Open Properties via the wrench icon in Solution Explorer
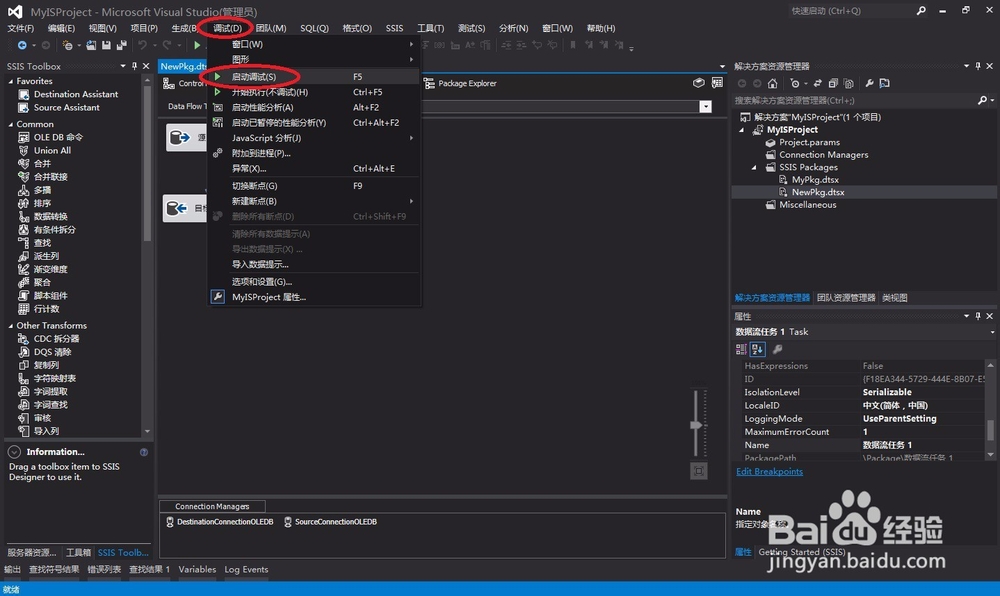Image resolution: width=1000 pixels, height=596 pixels. [x=869, y=84]
